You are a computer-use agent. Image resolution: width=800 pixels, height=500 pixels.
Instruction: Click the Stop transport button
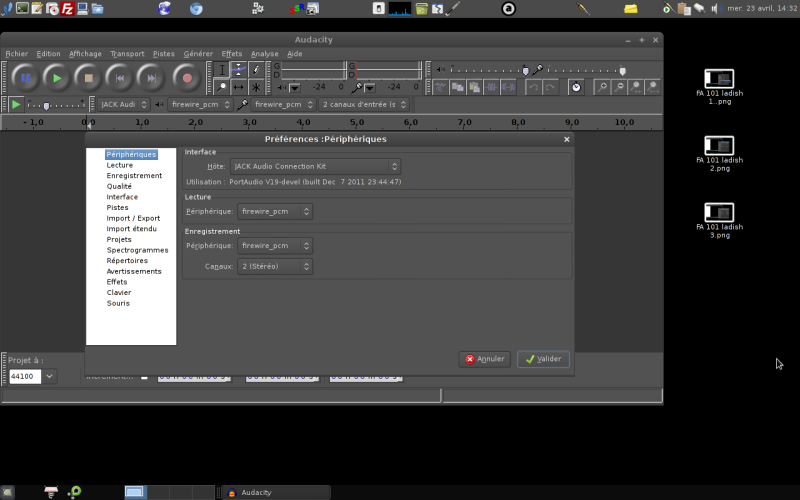(88, 77)
